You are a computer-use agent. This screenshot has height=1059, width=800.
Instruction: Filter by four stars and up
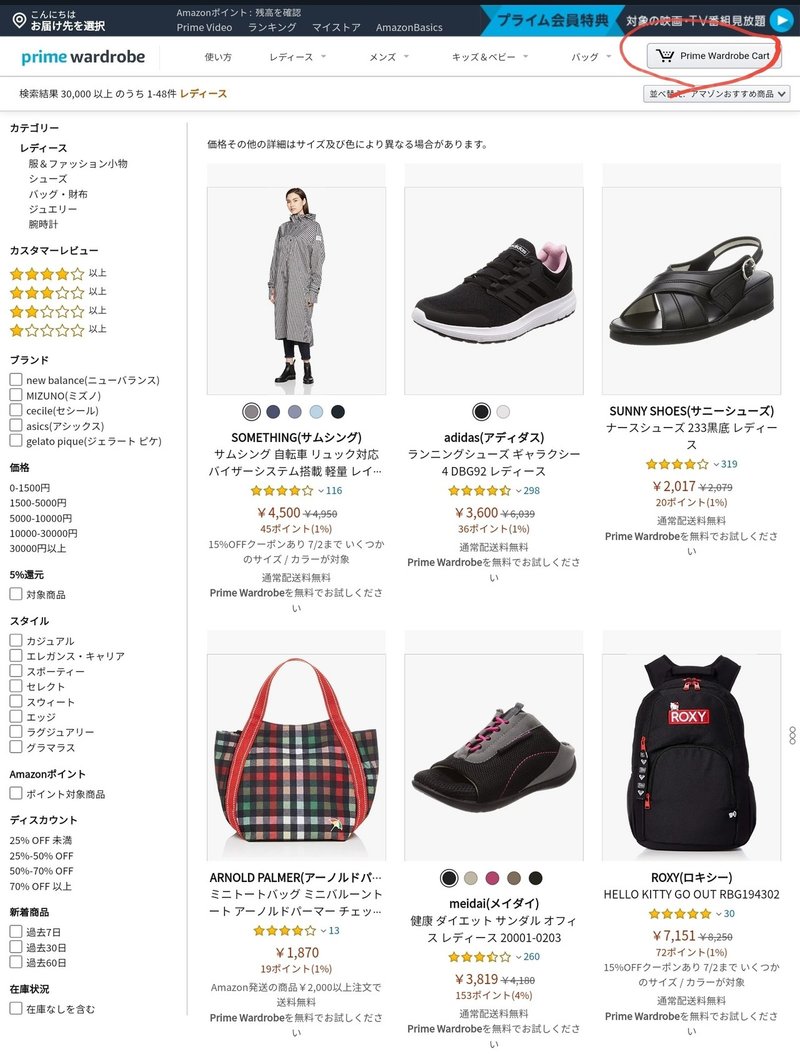[x=58, y=274]
